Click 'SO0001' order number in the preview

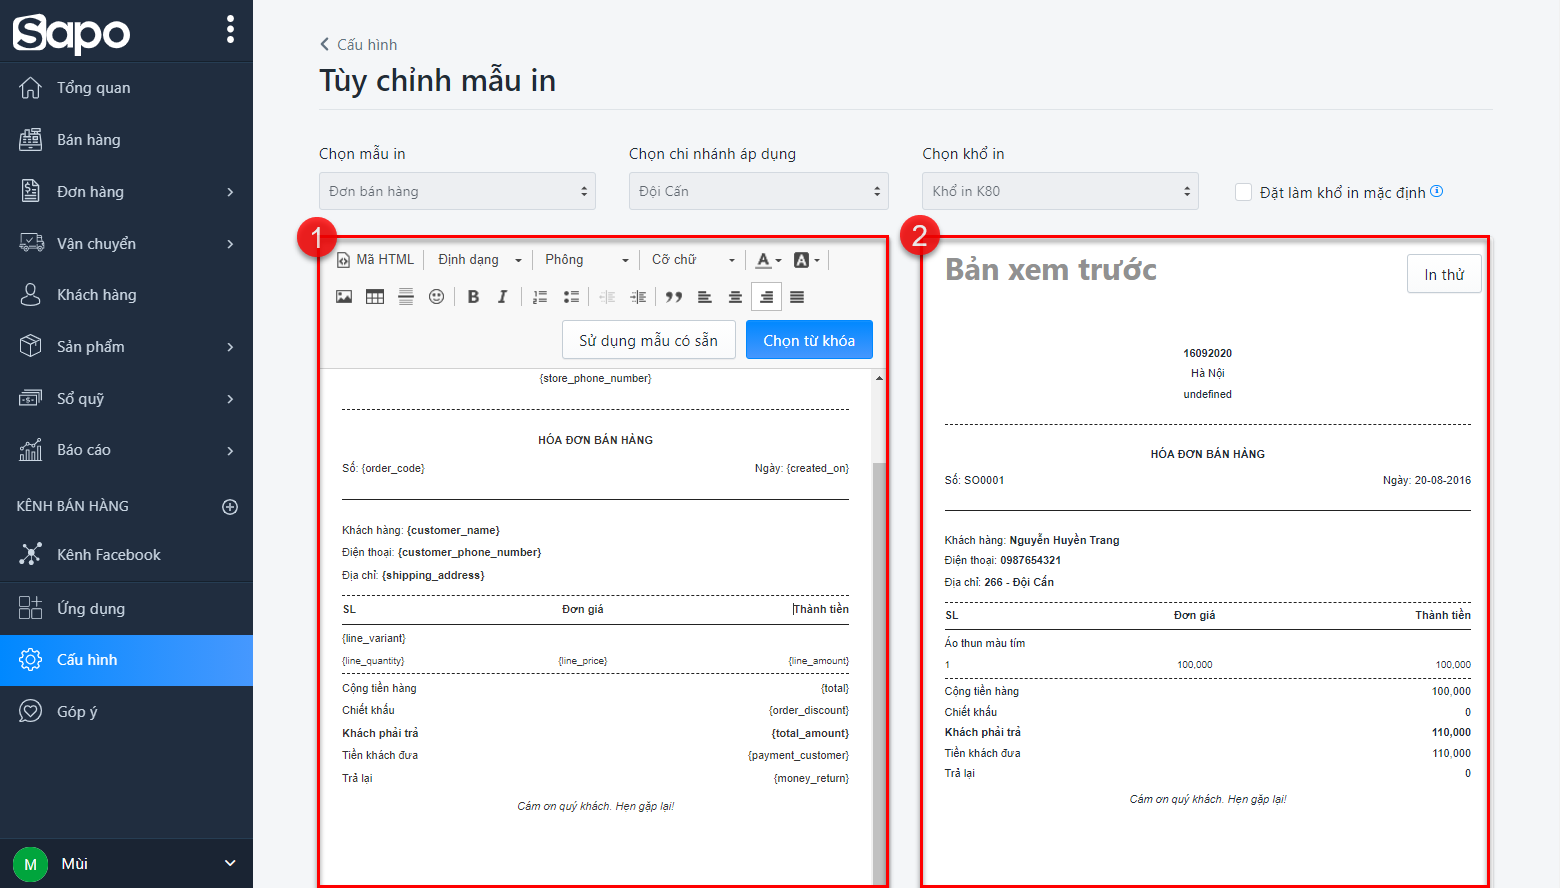984,481
